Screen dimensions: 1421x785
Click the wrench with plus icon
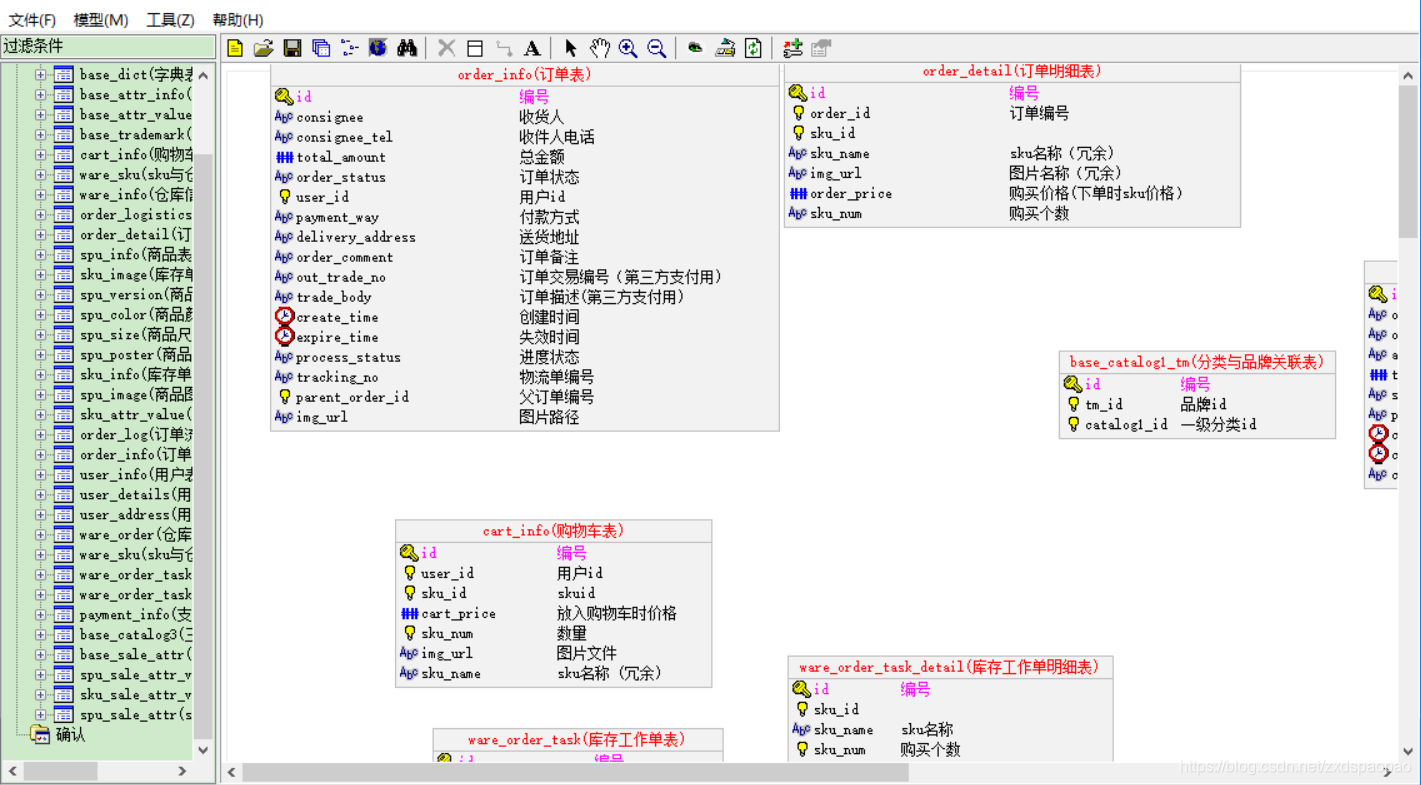pyautogui.click(x=792, y=48)
